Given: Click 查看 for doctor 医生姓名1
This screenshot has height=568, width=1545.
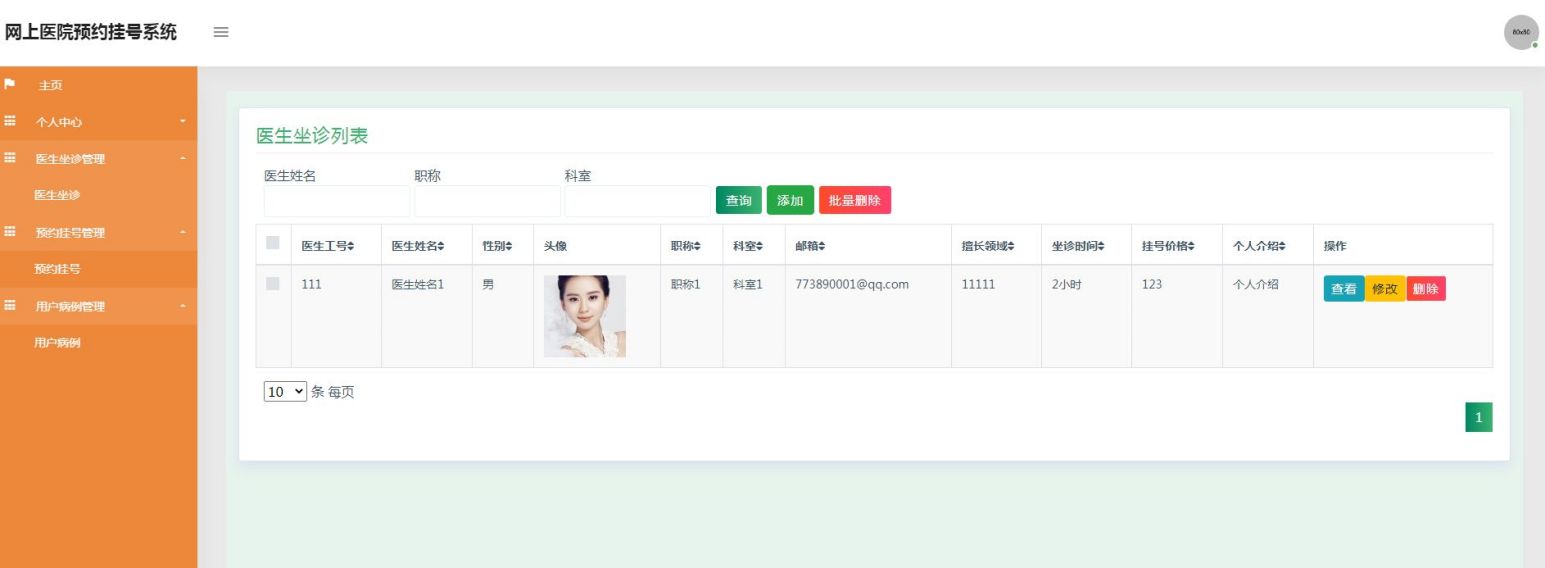Looking at the screenshot, I should pyautogui.click(x=1344, y=289).
